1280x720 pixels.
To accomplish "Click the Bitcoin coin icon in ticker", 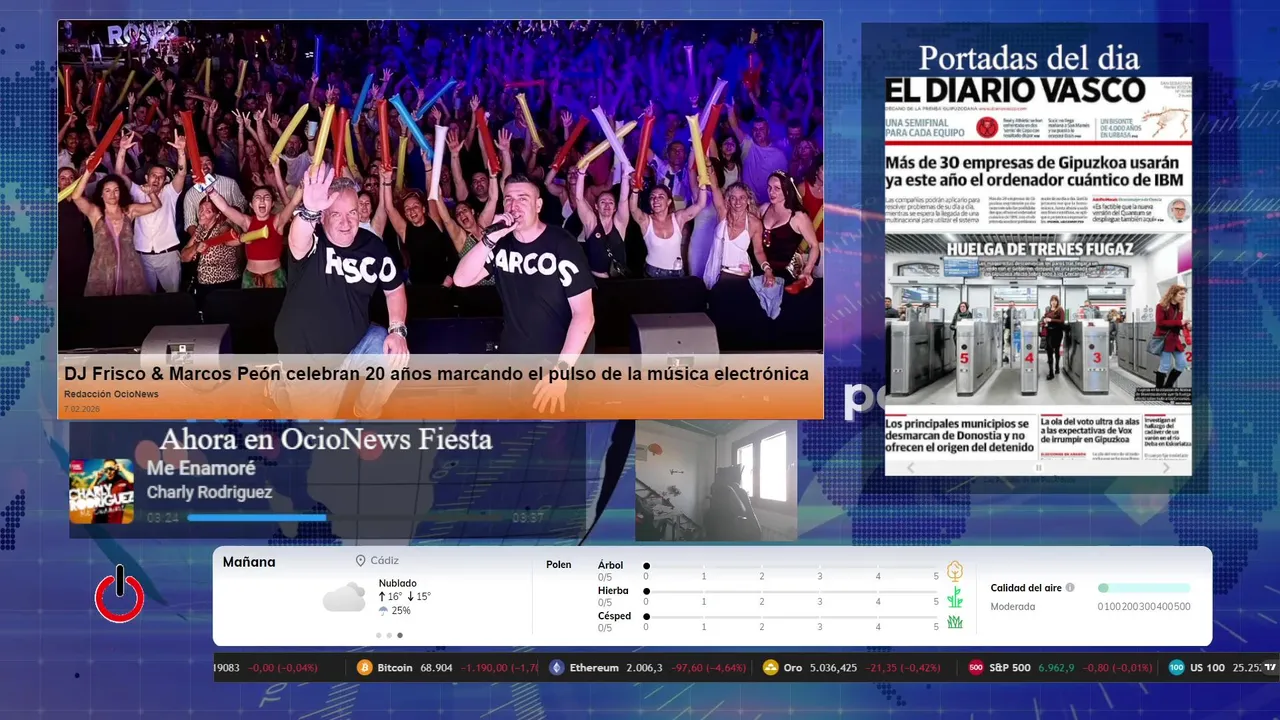I will (365, 667).
